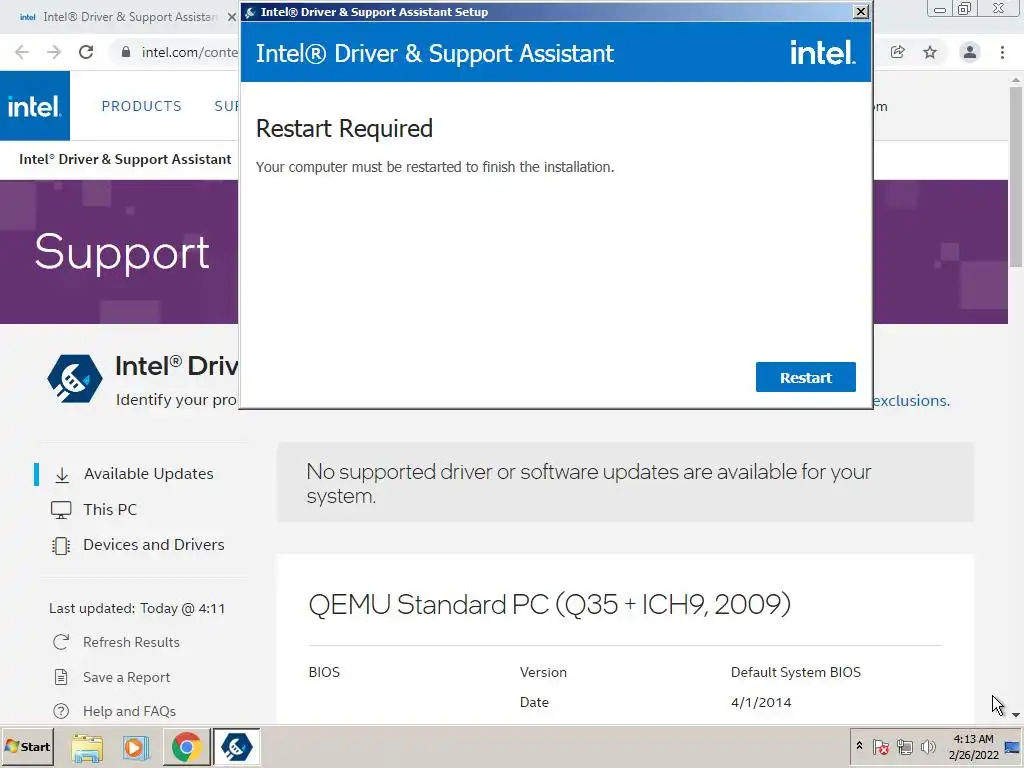Click the circular refresh icon in sidebar
Image resolution: width=1024 pixels, height=768 pixels.
[x=61, y=642]
